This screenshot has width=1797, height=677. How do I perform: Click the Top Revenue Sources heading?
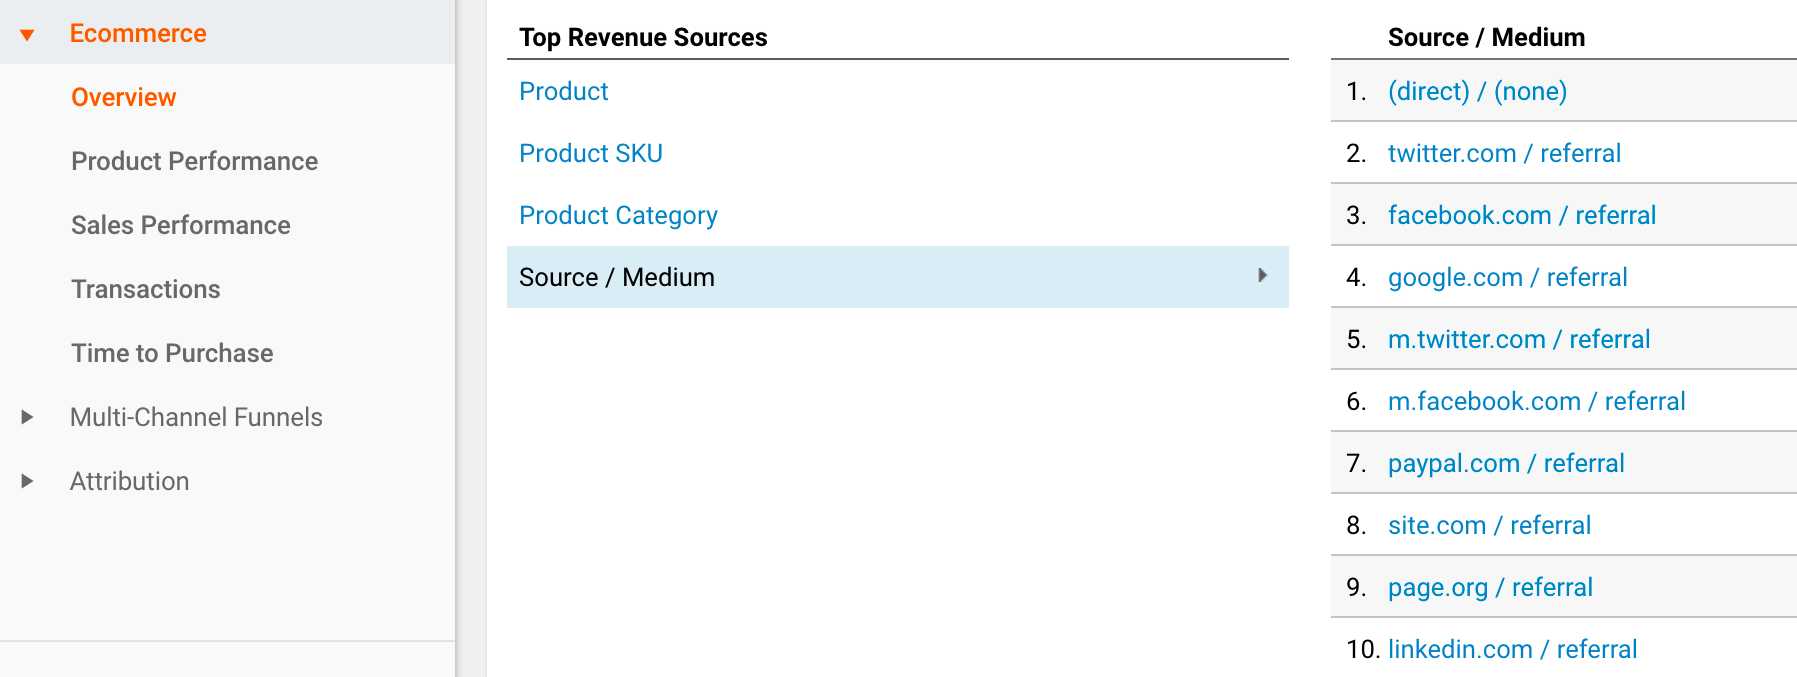(643, 37)
